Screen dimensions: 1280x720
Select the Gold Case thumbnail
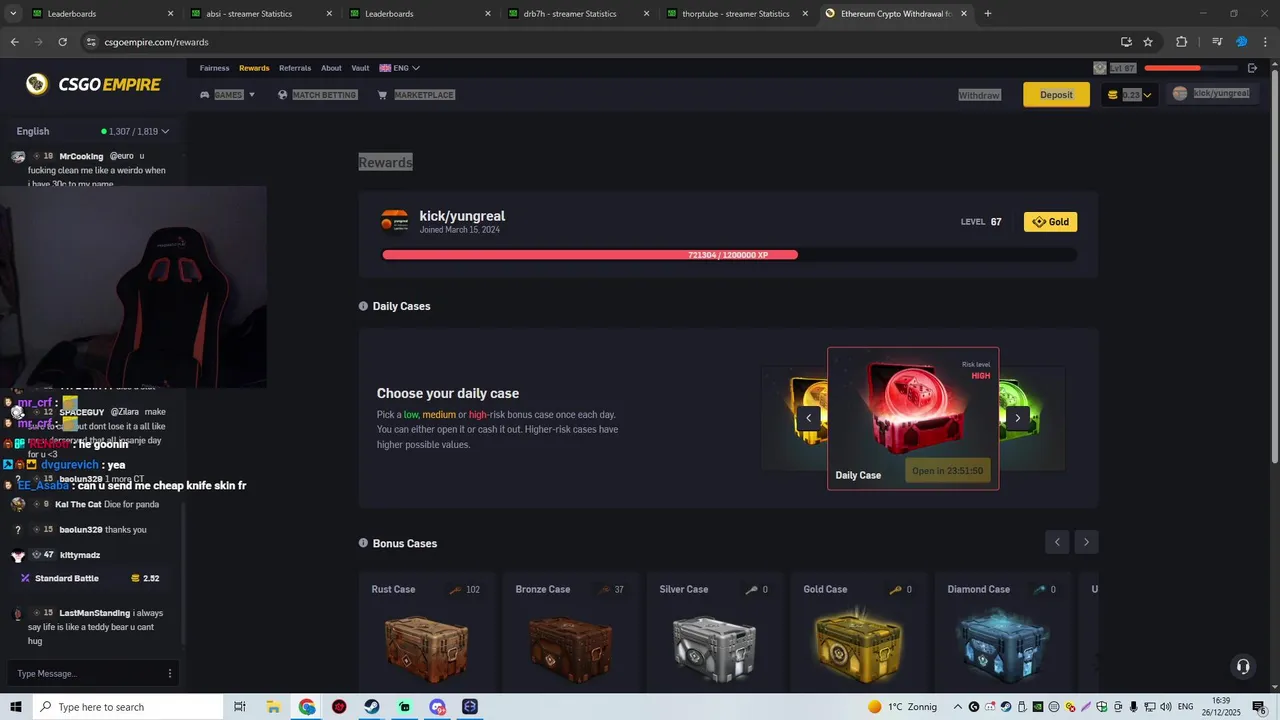[x=858, y=645]
